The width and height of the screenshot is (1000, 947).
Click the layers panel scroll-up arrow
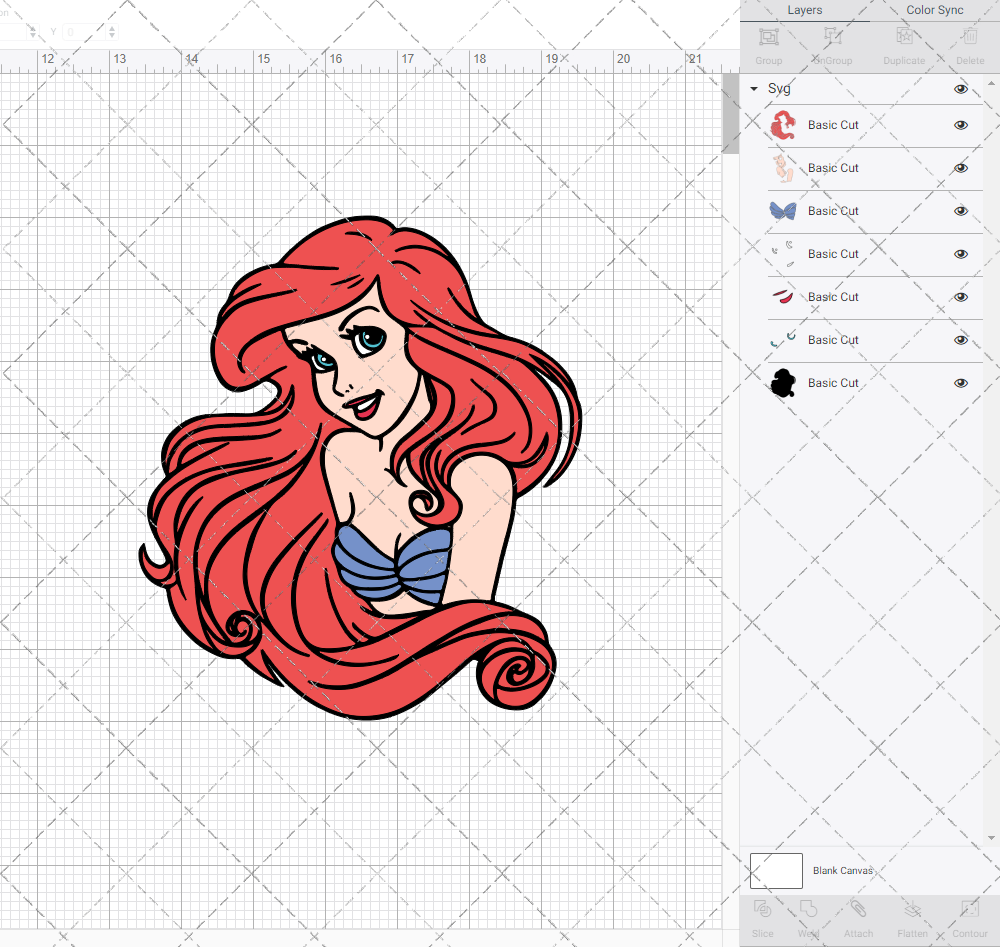point(991,84)
